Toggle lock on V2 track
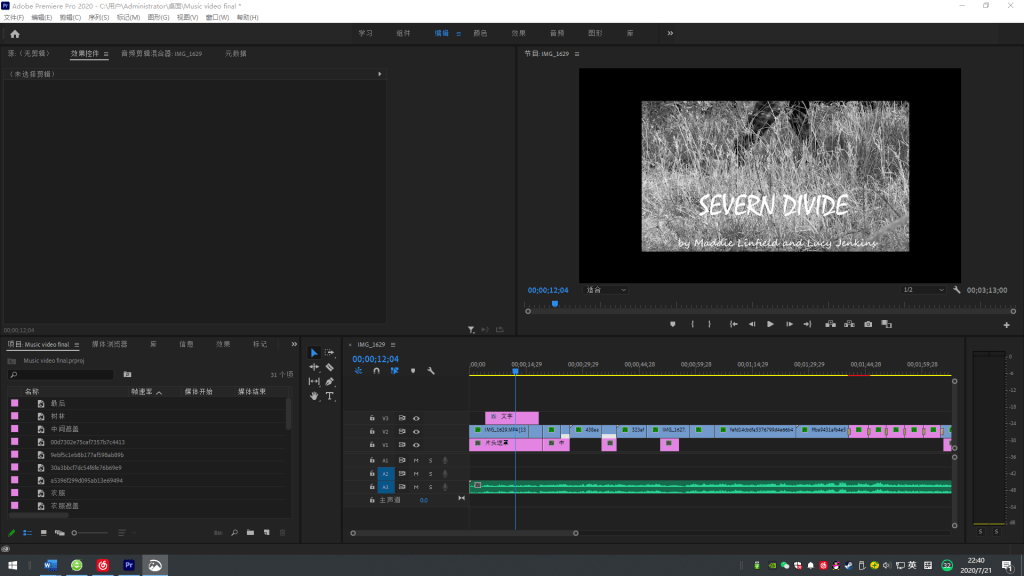Image resolution: width=1024 pixels, height=576 pixels. click(372, 431)
